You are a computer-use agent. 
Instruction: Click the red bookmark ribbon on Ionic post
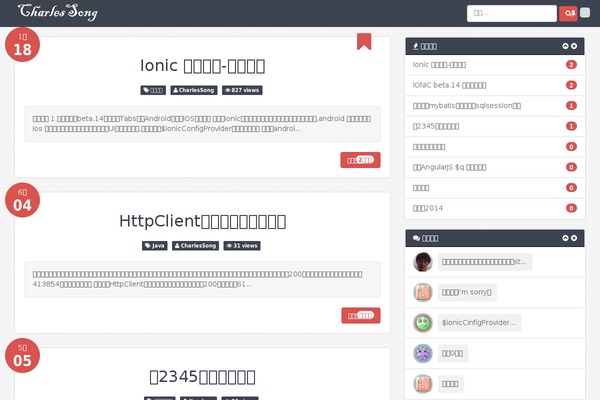(364, 41)
